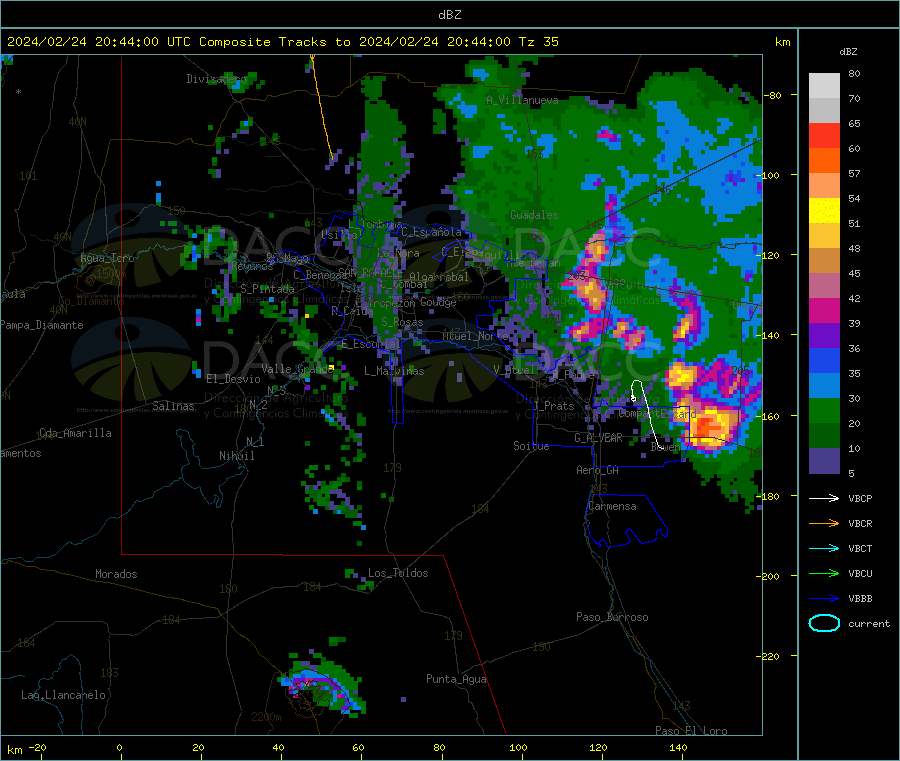
Task: Select the magenta 39-42 dBZ color swatch
Action: tap(824, 310)
